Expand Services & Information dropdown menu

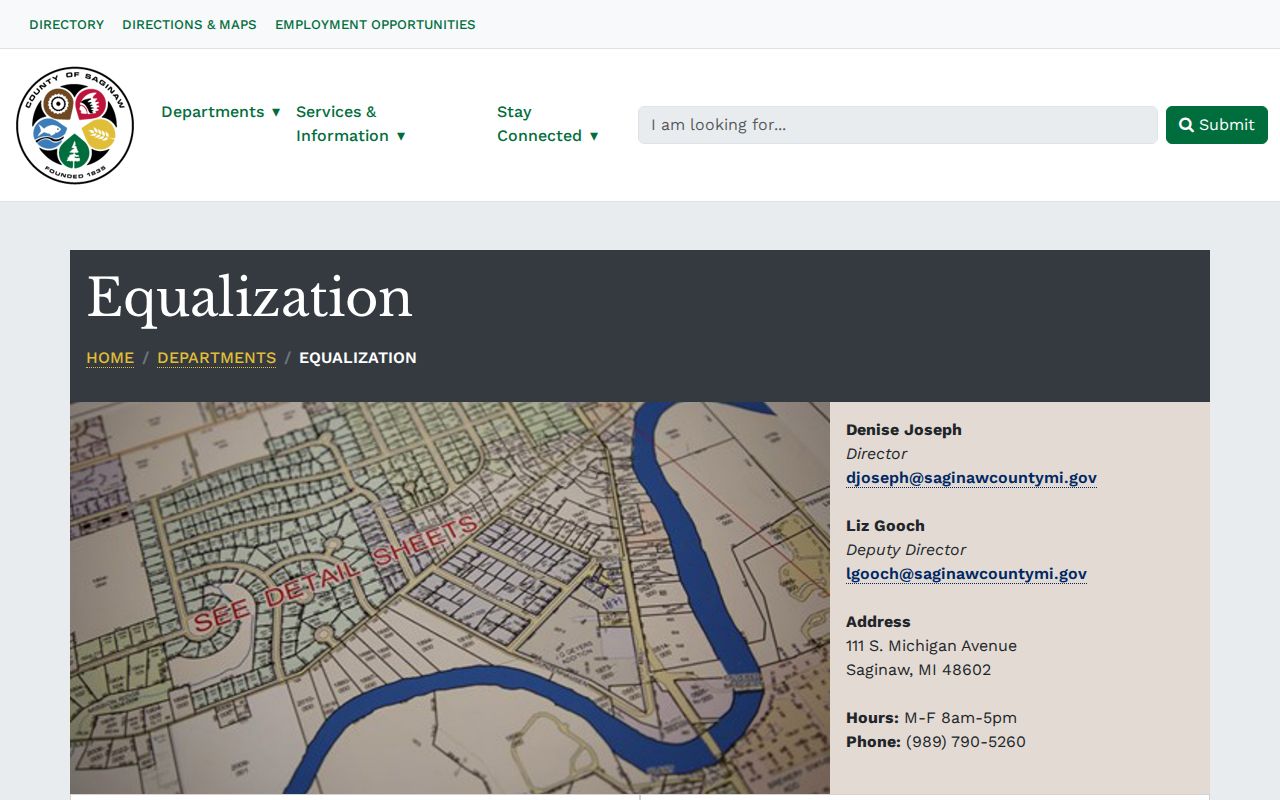coord(351,124)
